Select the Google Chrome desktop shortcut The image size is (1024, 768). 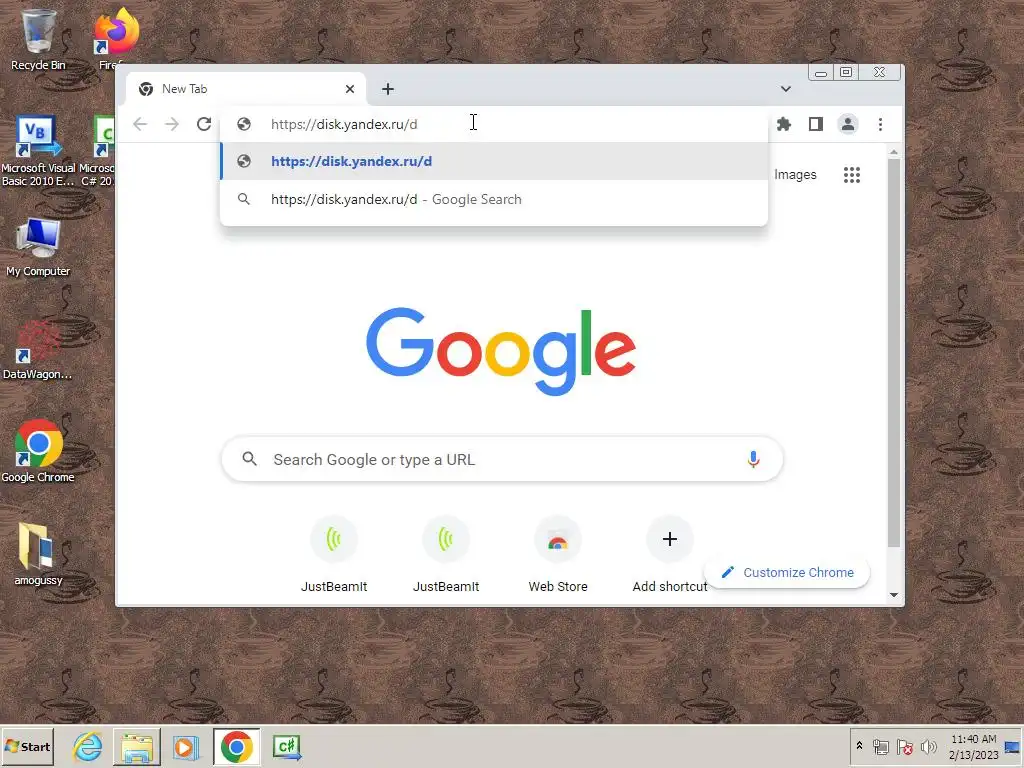point(38,451)
